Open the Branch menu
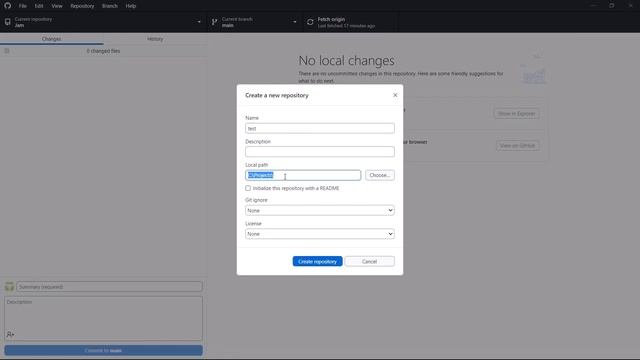 (x=110, y=6)
